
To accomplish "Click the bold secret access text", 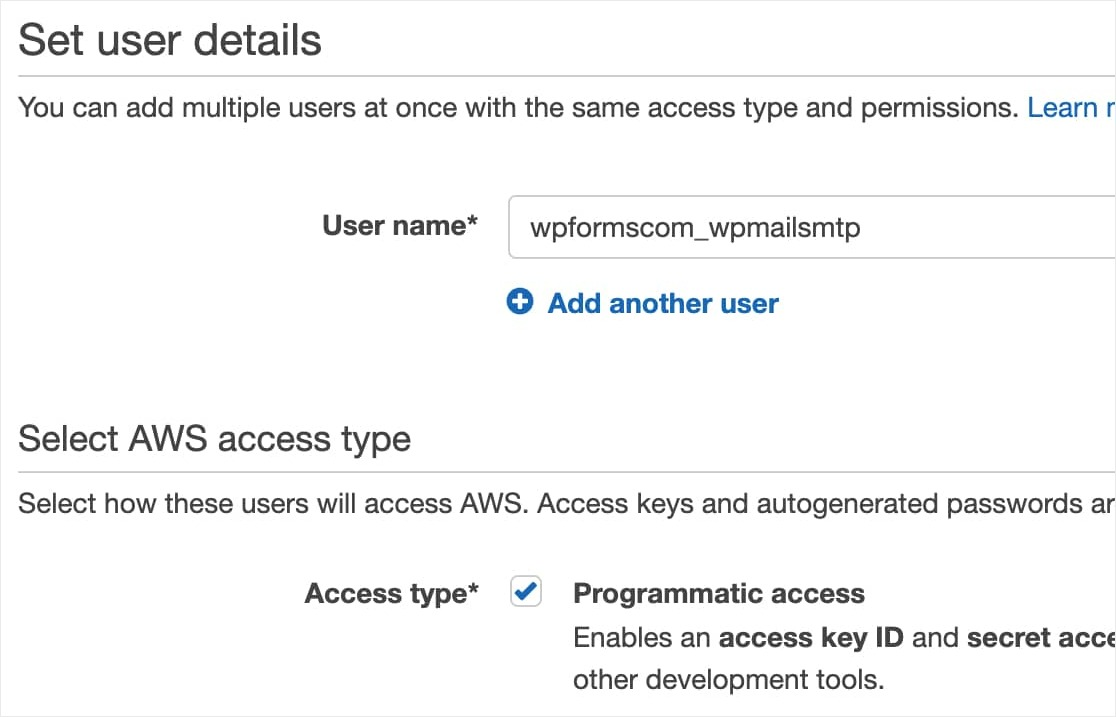I will [x=1040, y=637].
